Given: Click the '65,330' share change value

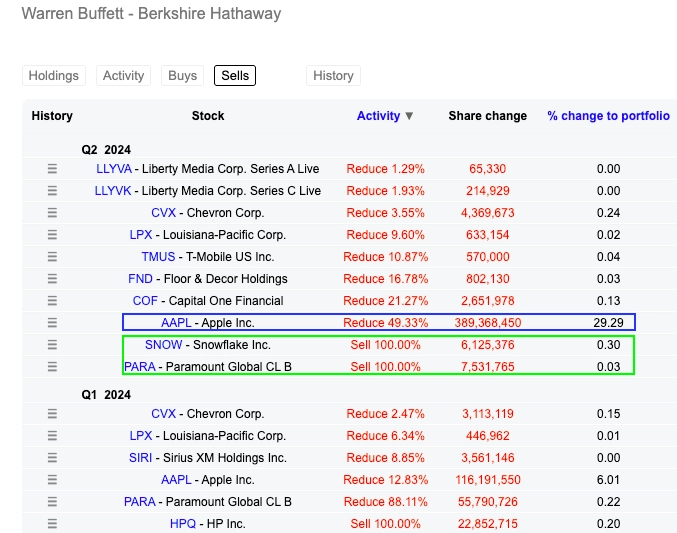Looking at the screenshot, I should coord(487,168).
